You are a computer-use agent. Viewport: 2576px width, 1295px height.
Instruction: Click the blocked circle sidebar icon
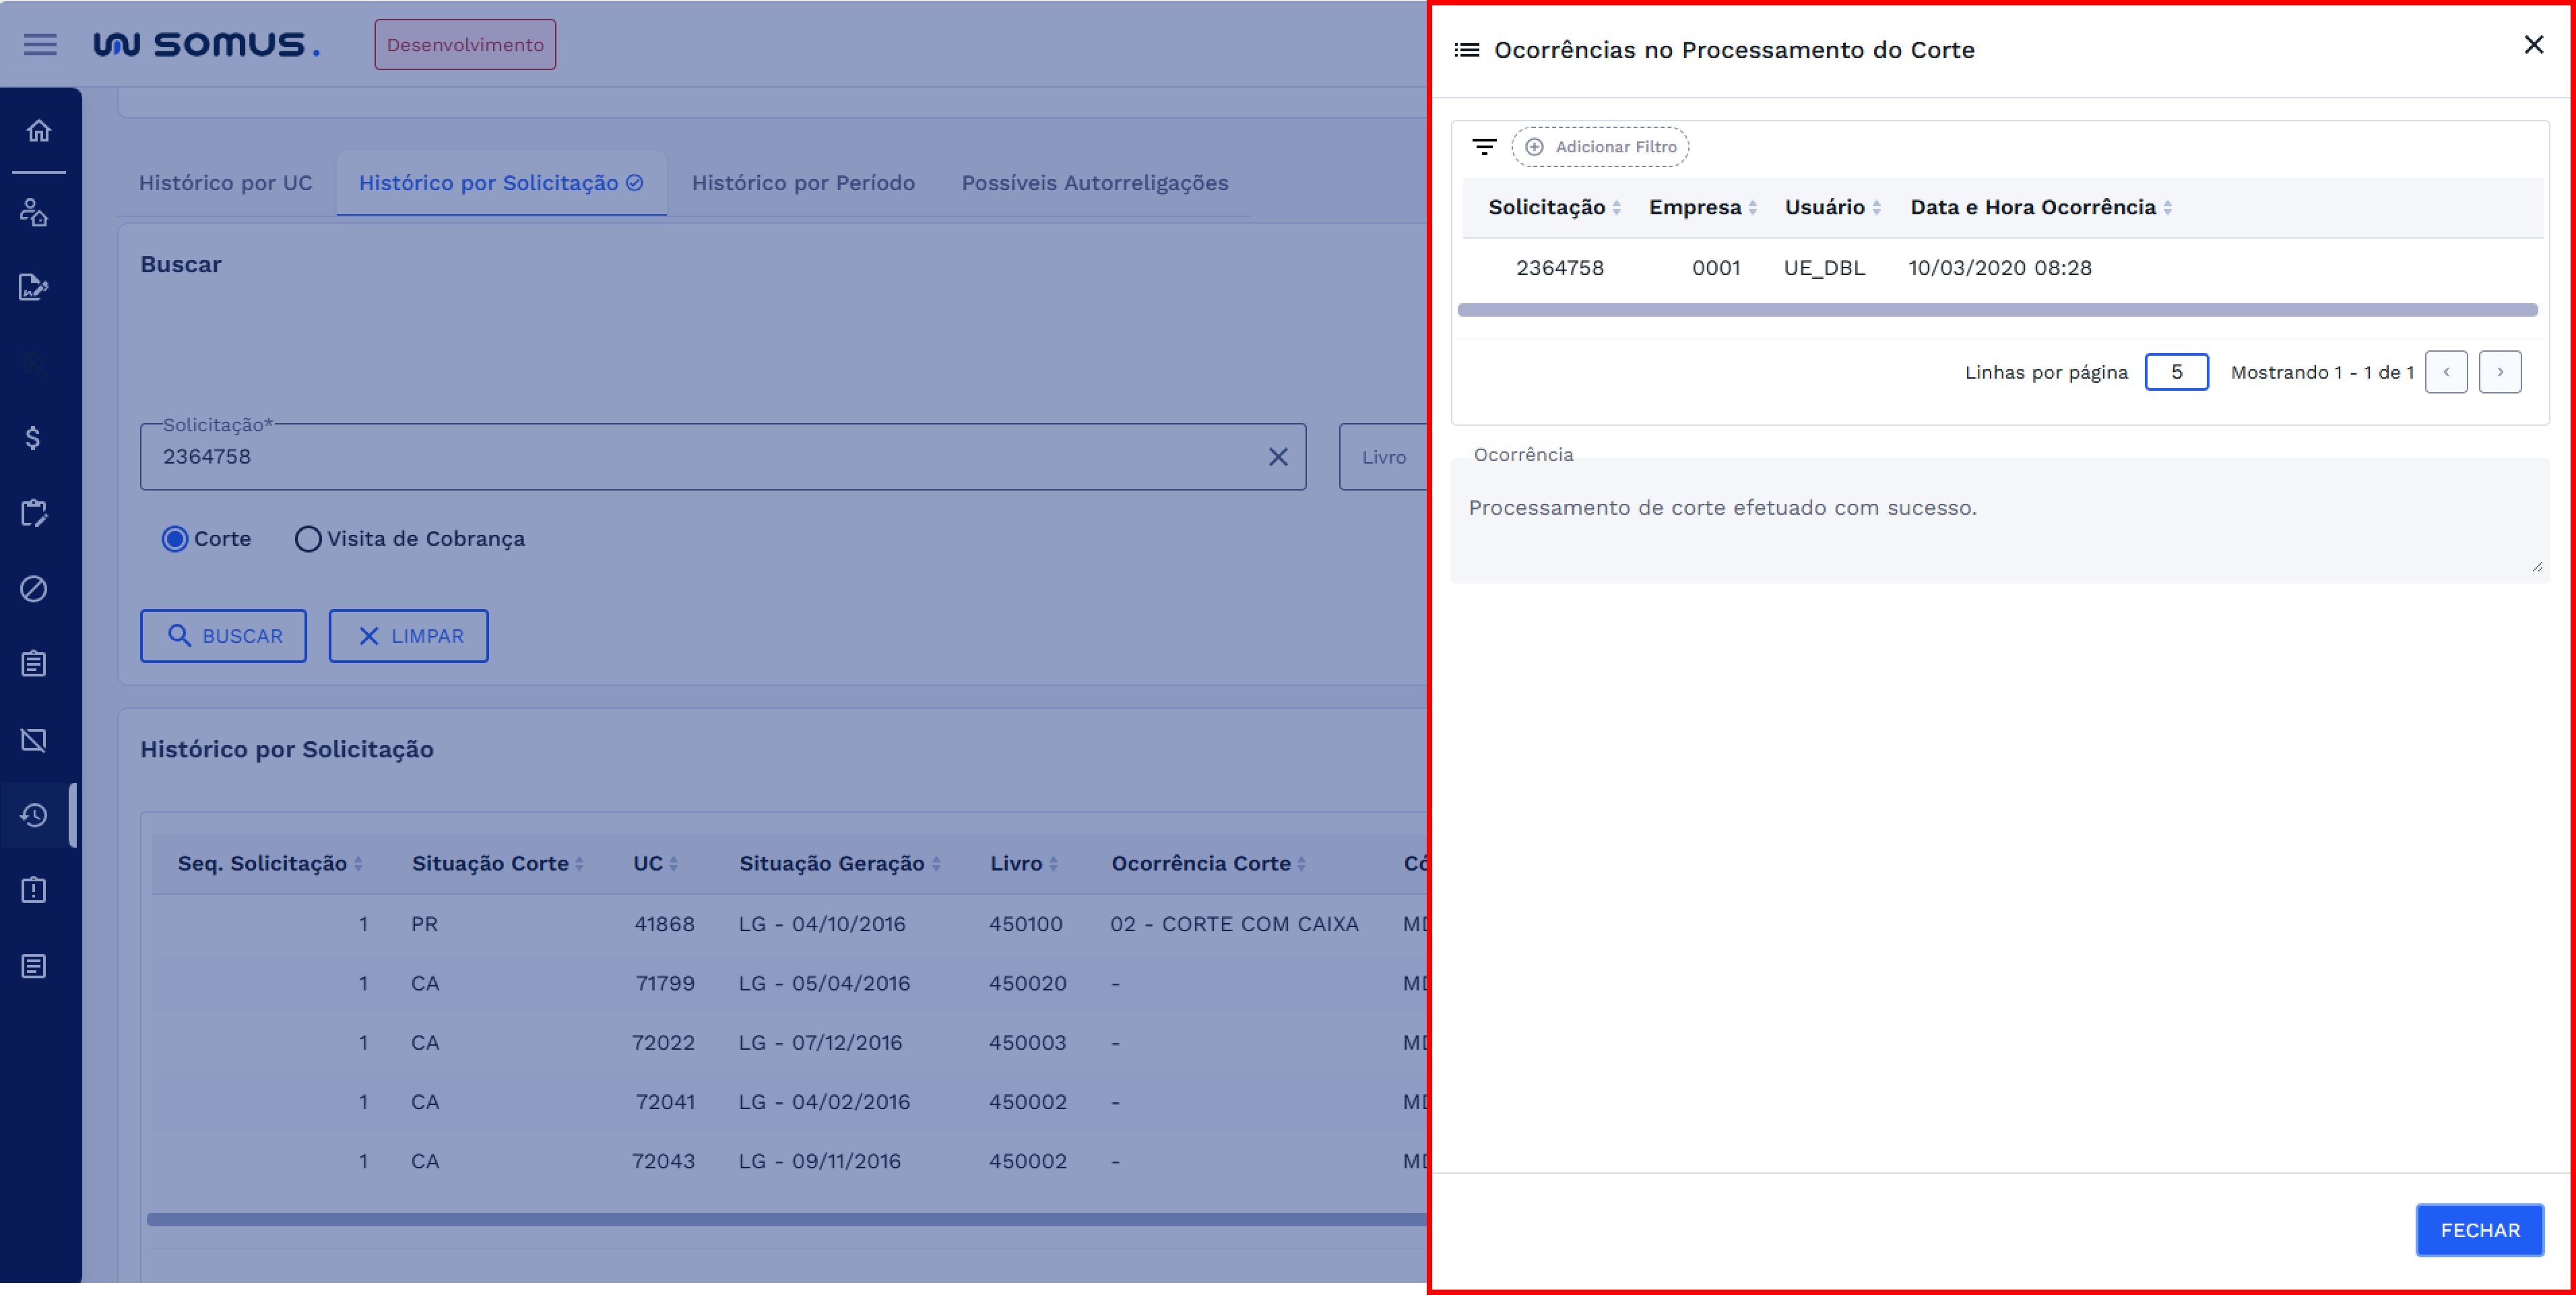click(34, 589)
